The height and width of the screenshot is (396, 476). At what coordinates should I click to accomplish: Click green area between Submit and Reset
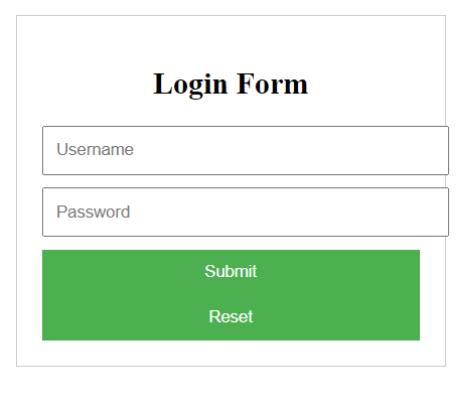click(231, 295)
